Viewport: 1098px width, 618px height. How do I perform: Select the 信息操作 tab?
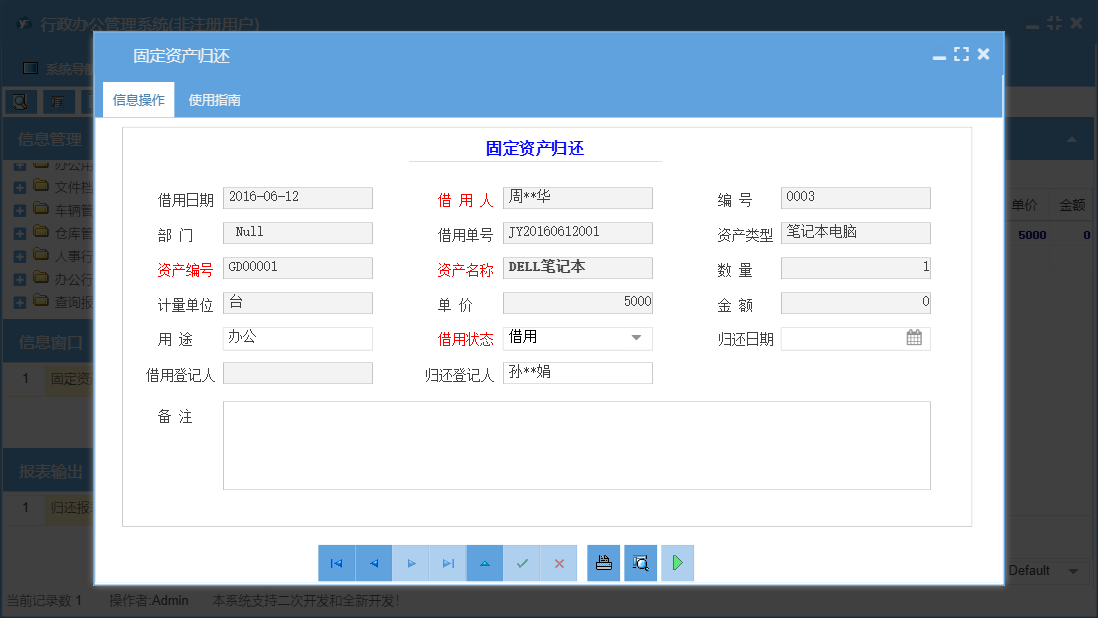pos(138,99)
